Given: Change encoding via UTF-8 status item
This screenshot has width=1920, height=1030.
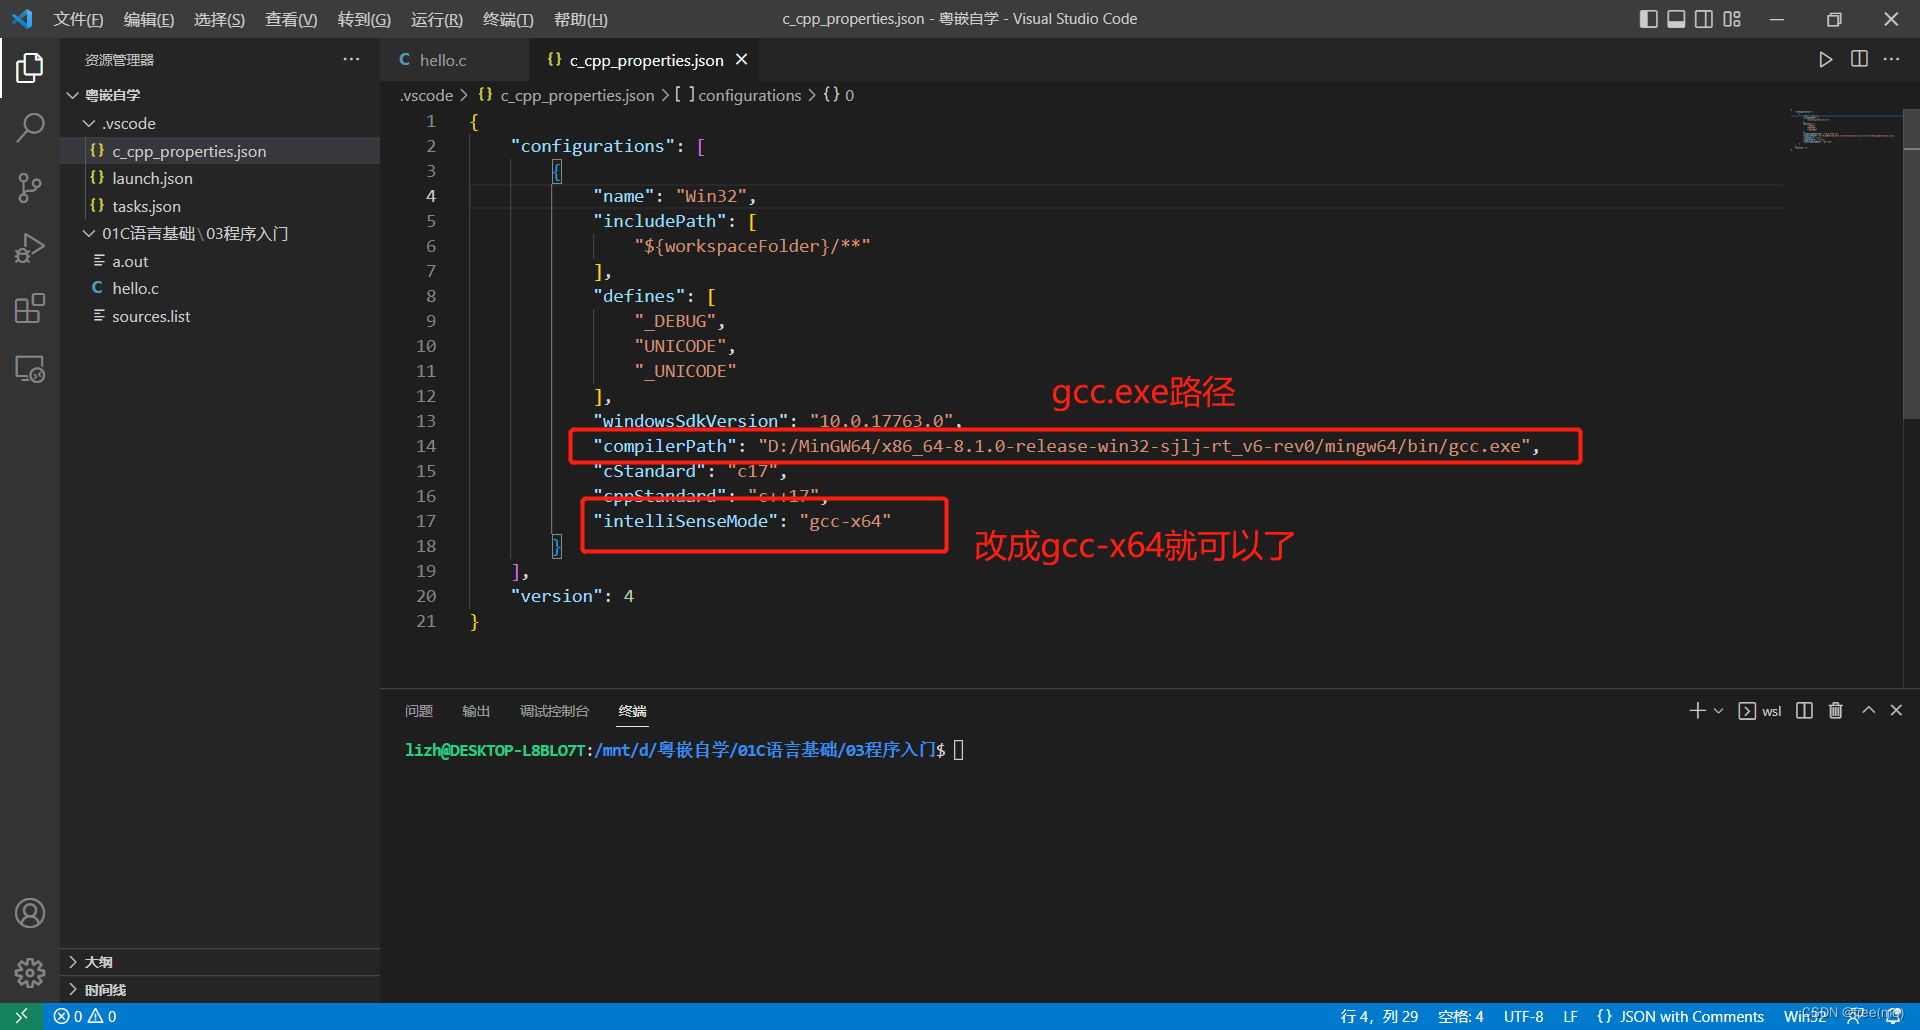Looking at the screenshot, I should click(1524, 1016).
